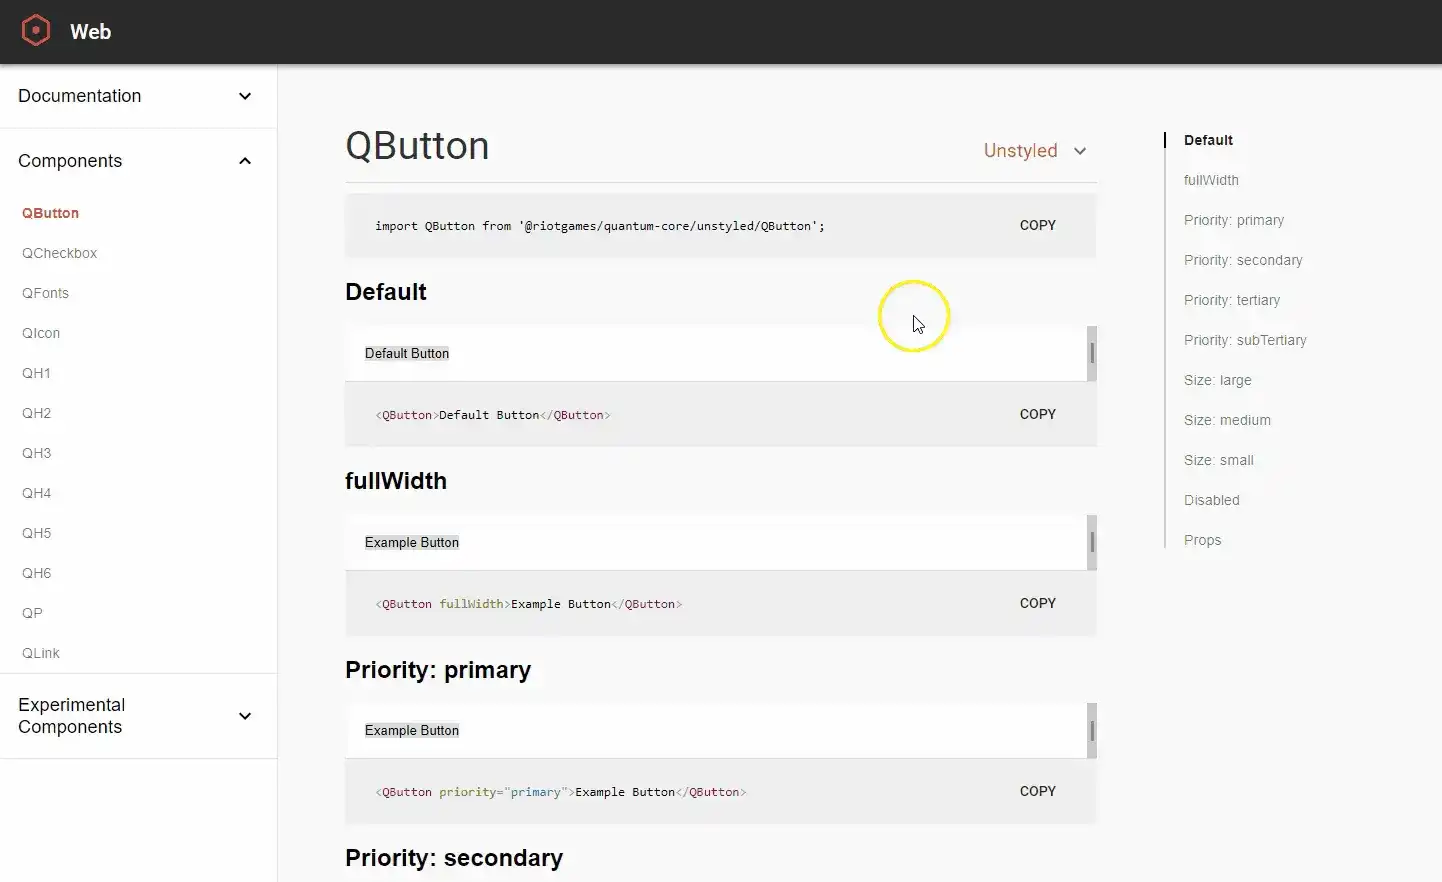Copy the priority primary example code
This screenshot has height=882, width=1442.
tap(1037, 791)
